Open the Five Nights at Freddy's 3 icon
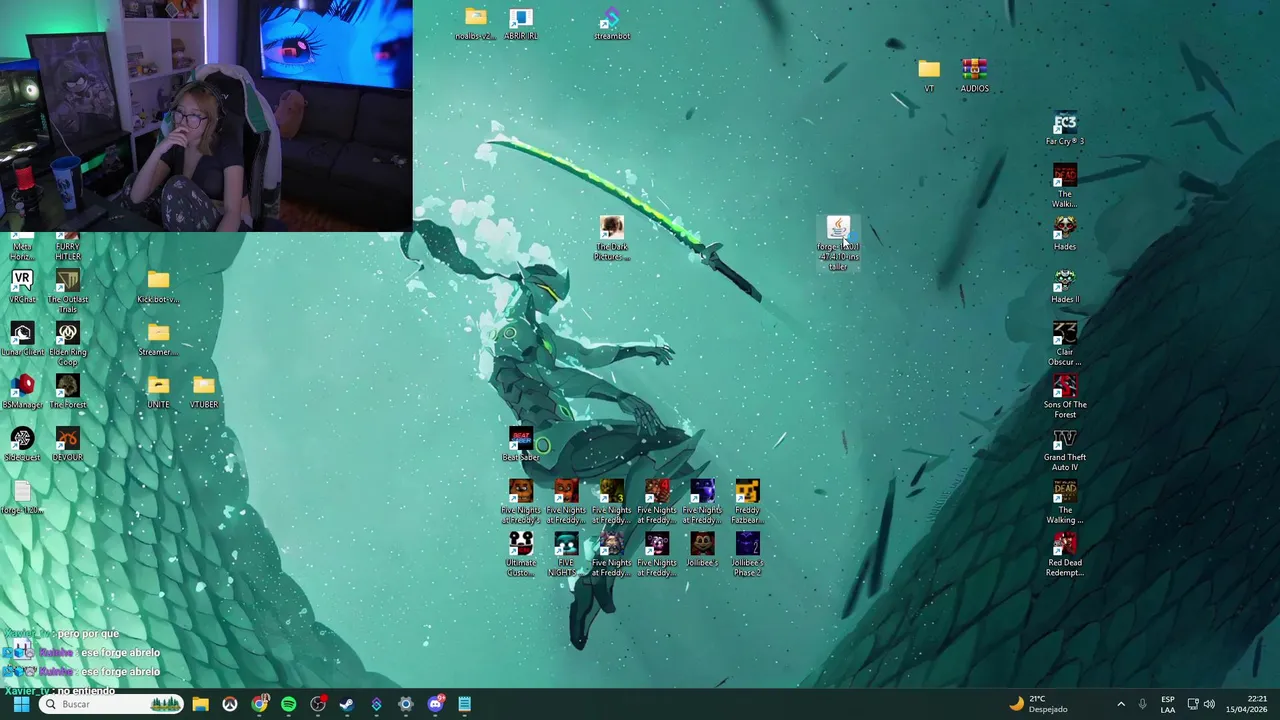The image size is (1280, 720). click(611, 501)
